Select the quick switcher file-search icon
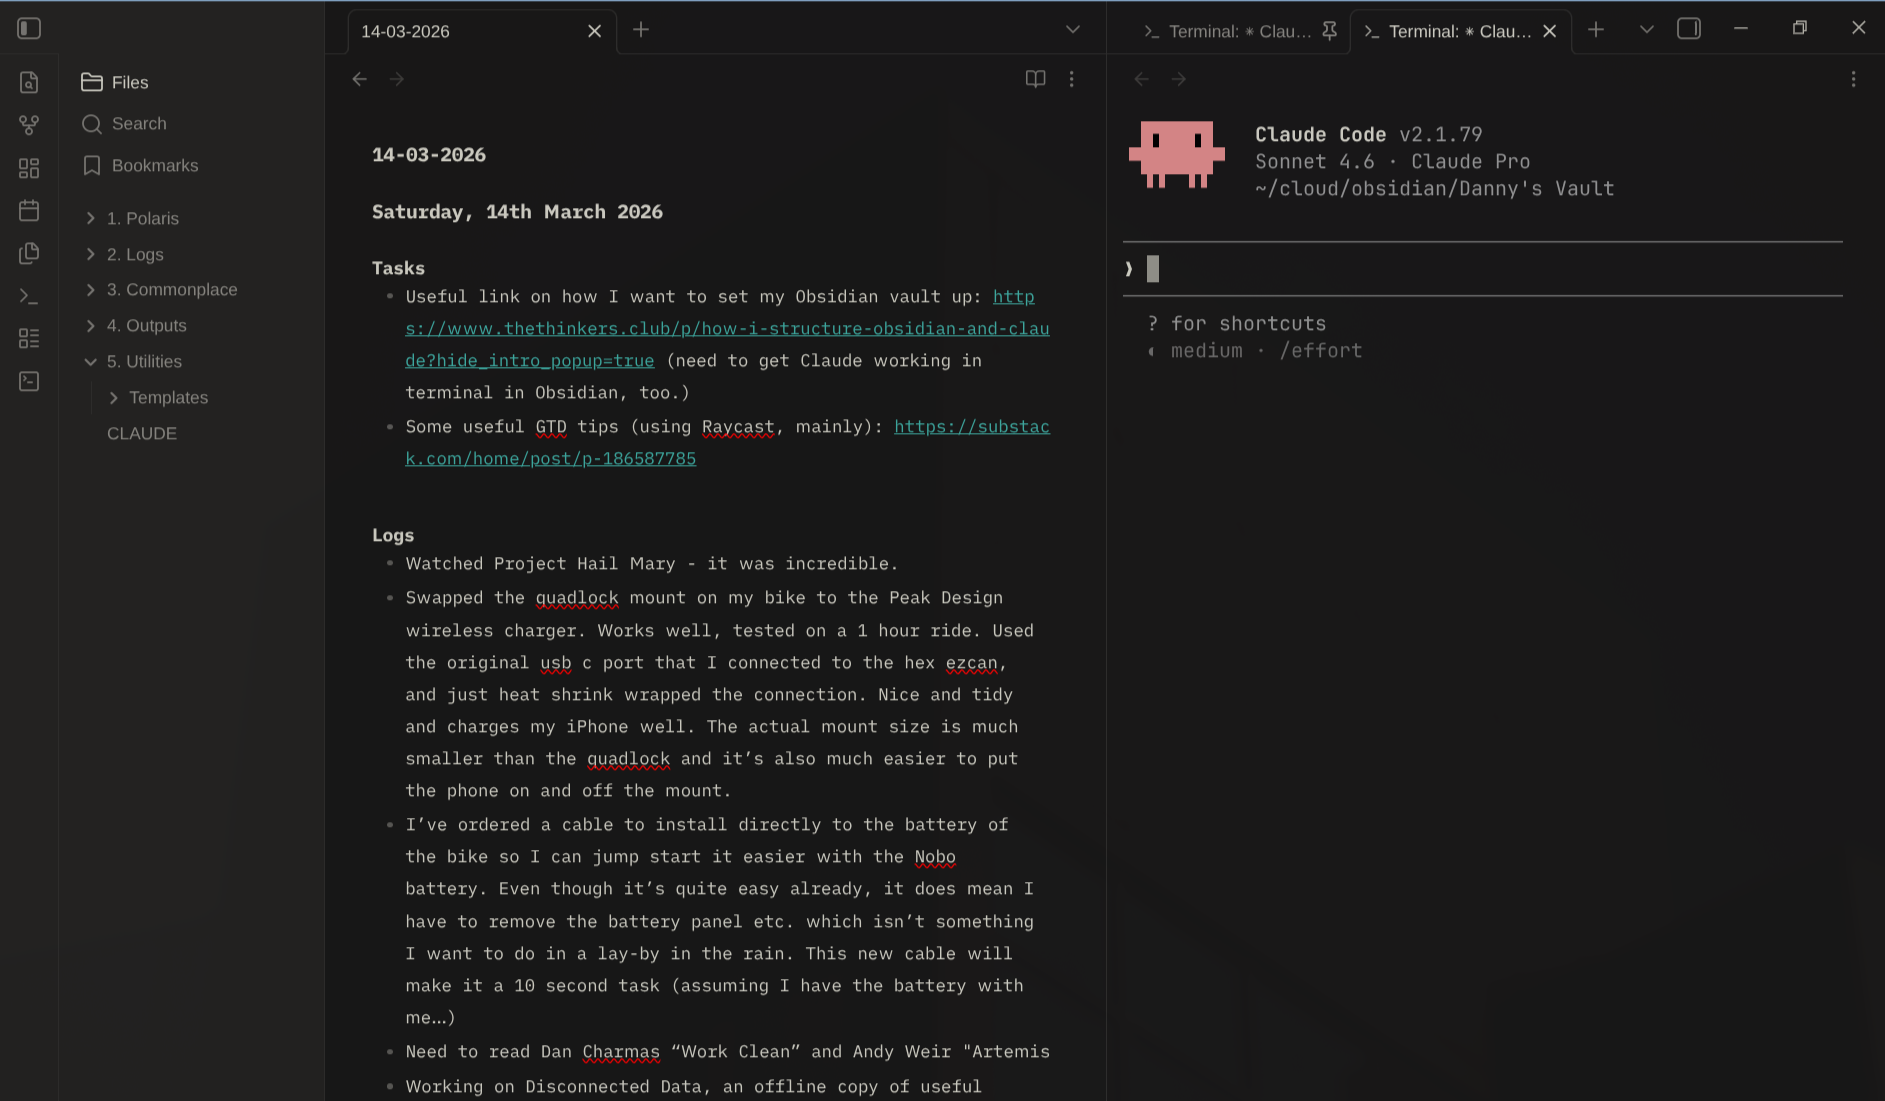The width and height of the screenshot is (1885, 1101). 29,83
